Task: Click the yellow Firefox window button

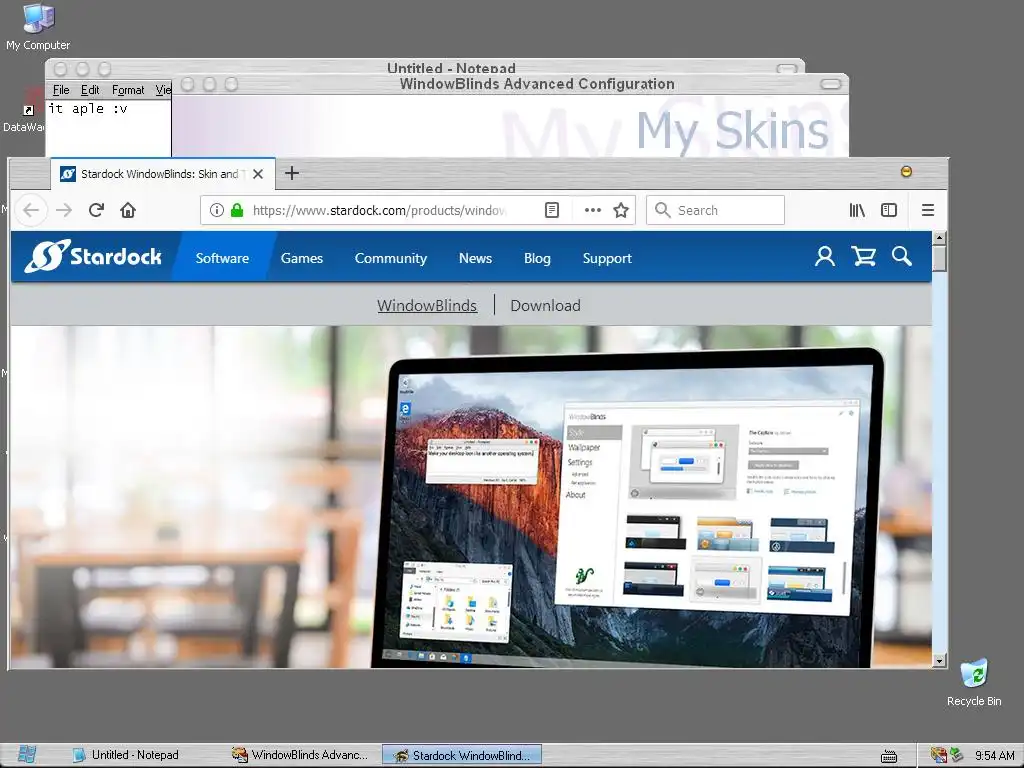Action: pos(906,171)
